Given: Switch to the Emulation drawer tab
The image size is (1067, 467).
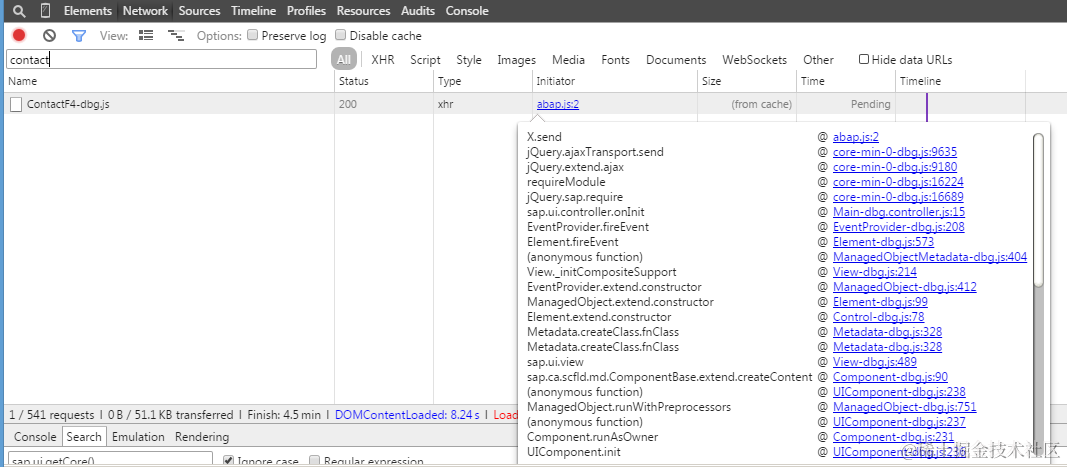Looking at the screenshot, I should pyautogui.click(x=138, y=436).
